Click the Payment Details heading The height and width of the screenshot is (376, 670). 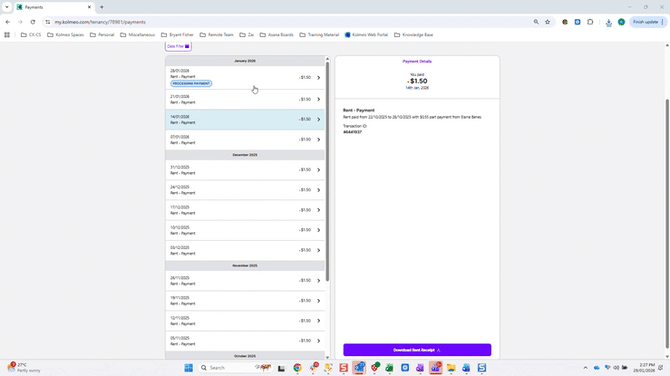[417, 62]
